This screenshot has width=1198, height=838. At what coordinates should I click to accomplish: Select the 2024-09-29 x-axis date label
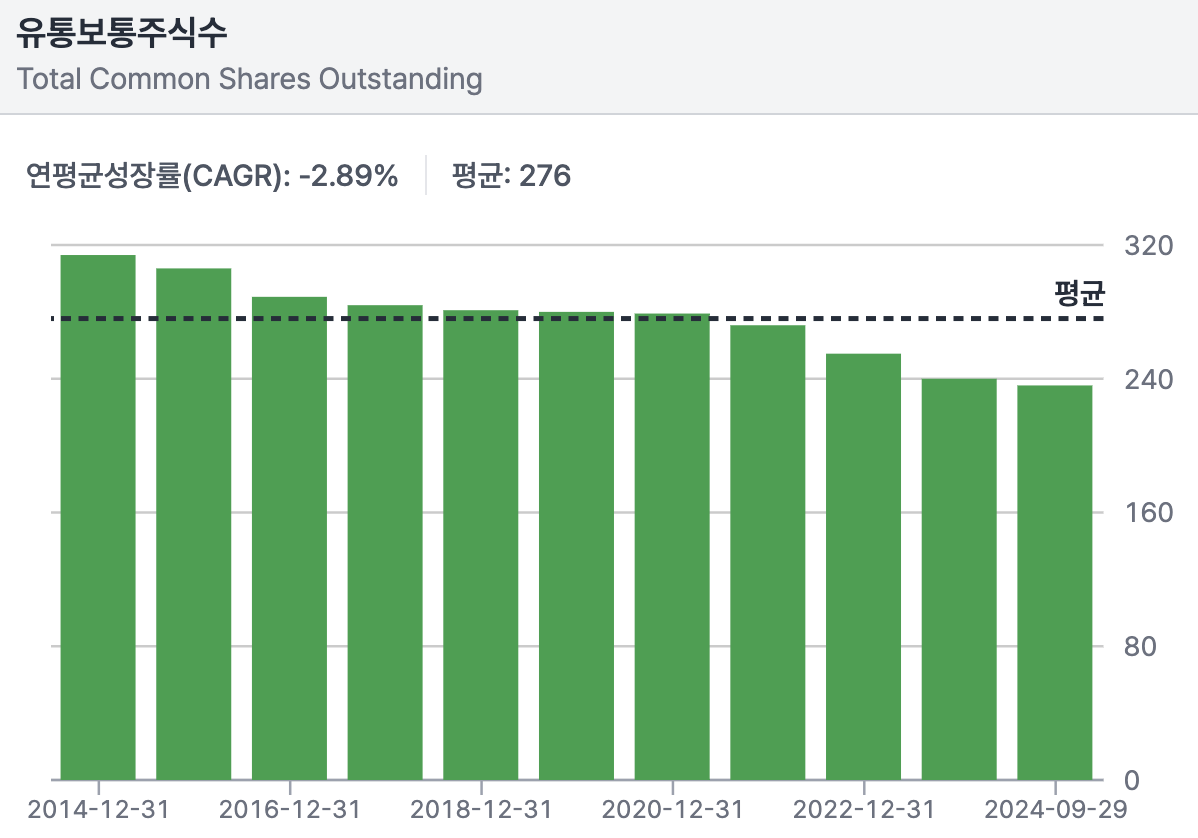[1054, 809]
